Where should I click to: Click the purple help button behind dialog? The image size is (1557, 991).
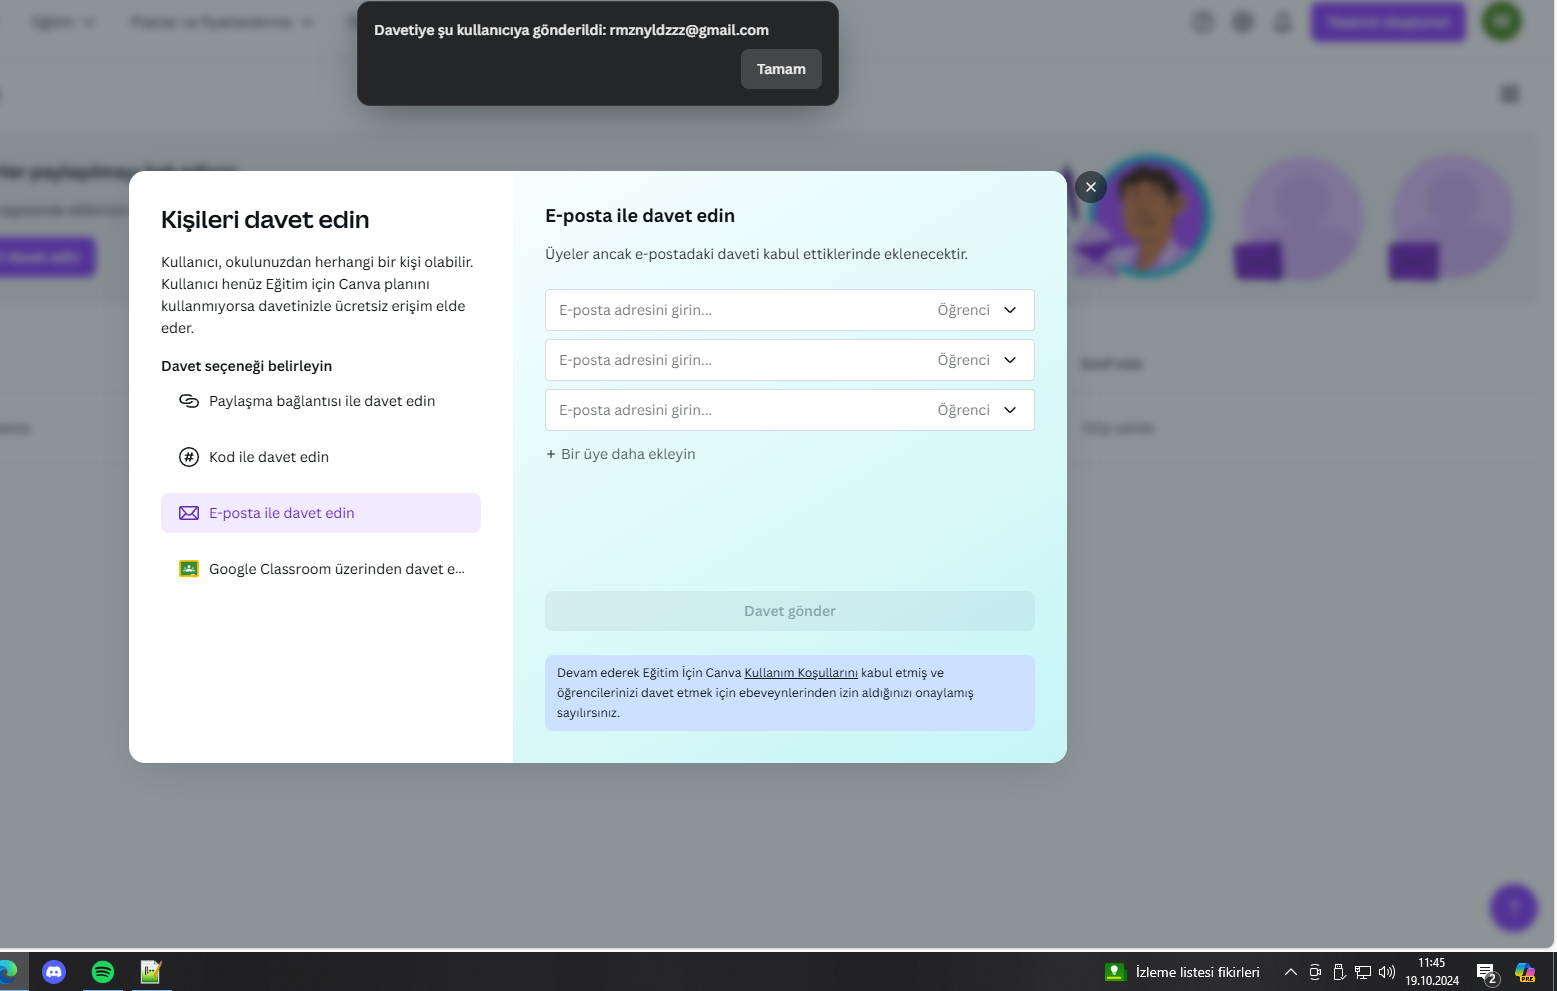tap(1514, 908)
